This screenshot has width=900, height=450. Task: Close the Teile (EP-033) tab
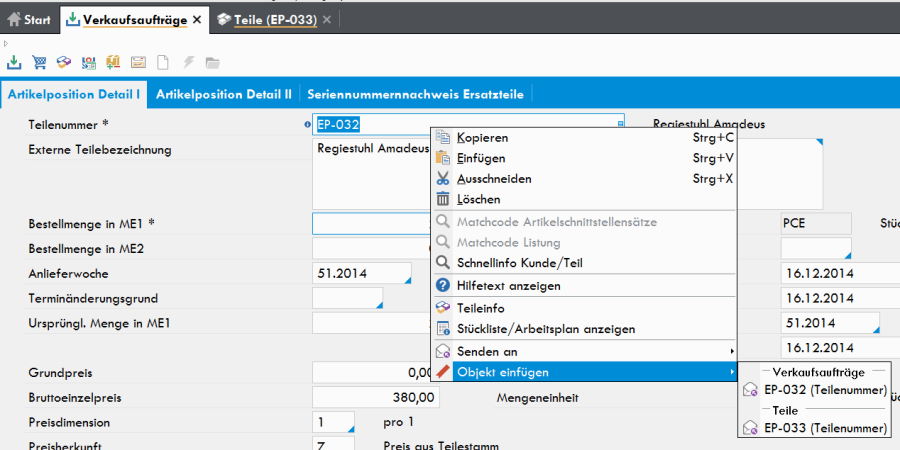coord(328,19)
